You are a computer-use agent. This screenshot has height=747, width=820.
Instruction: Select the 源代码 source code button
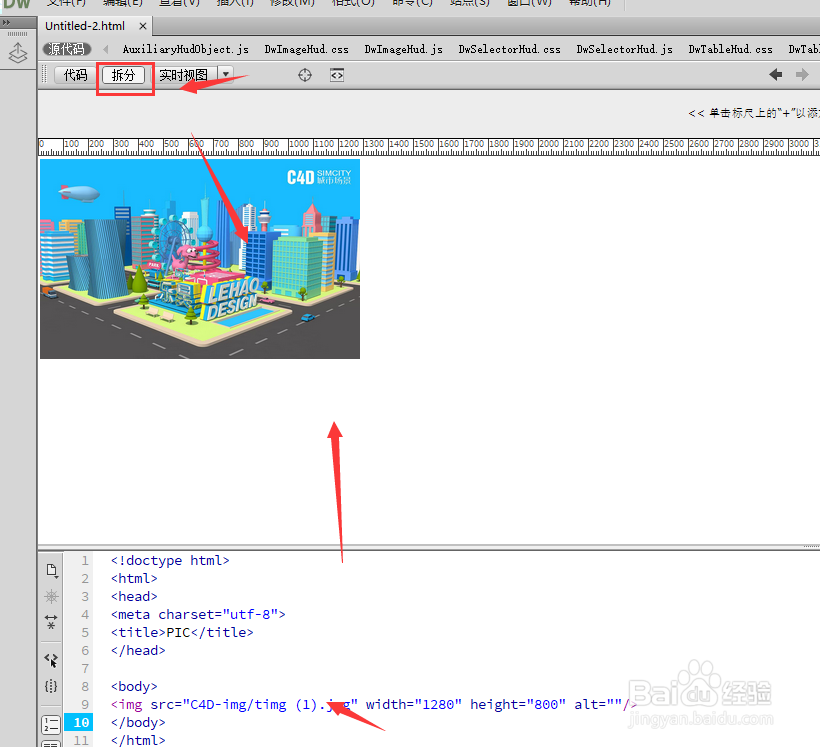click(x=66, y=49)
